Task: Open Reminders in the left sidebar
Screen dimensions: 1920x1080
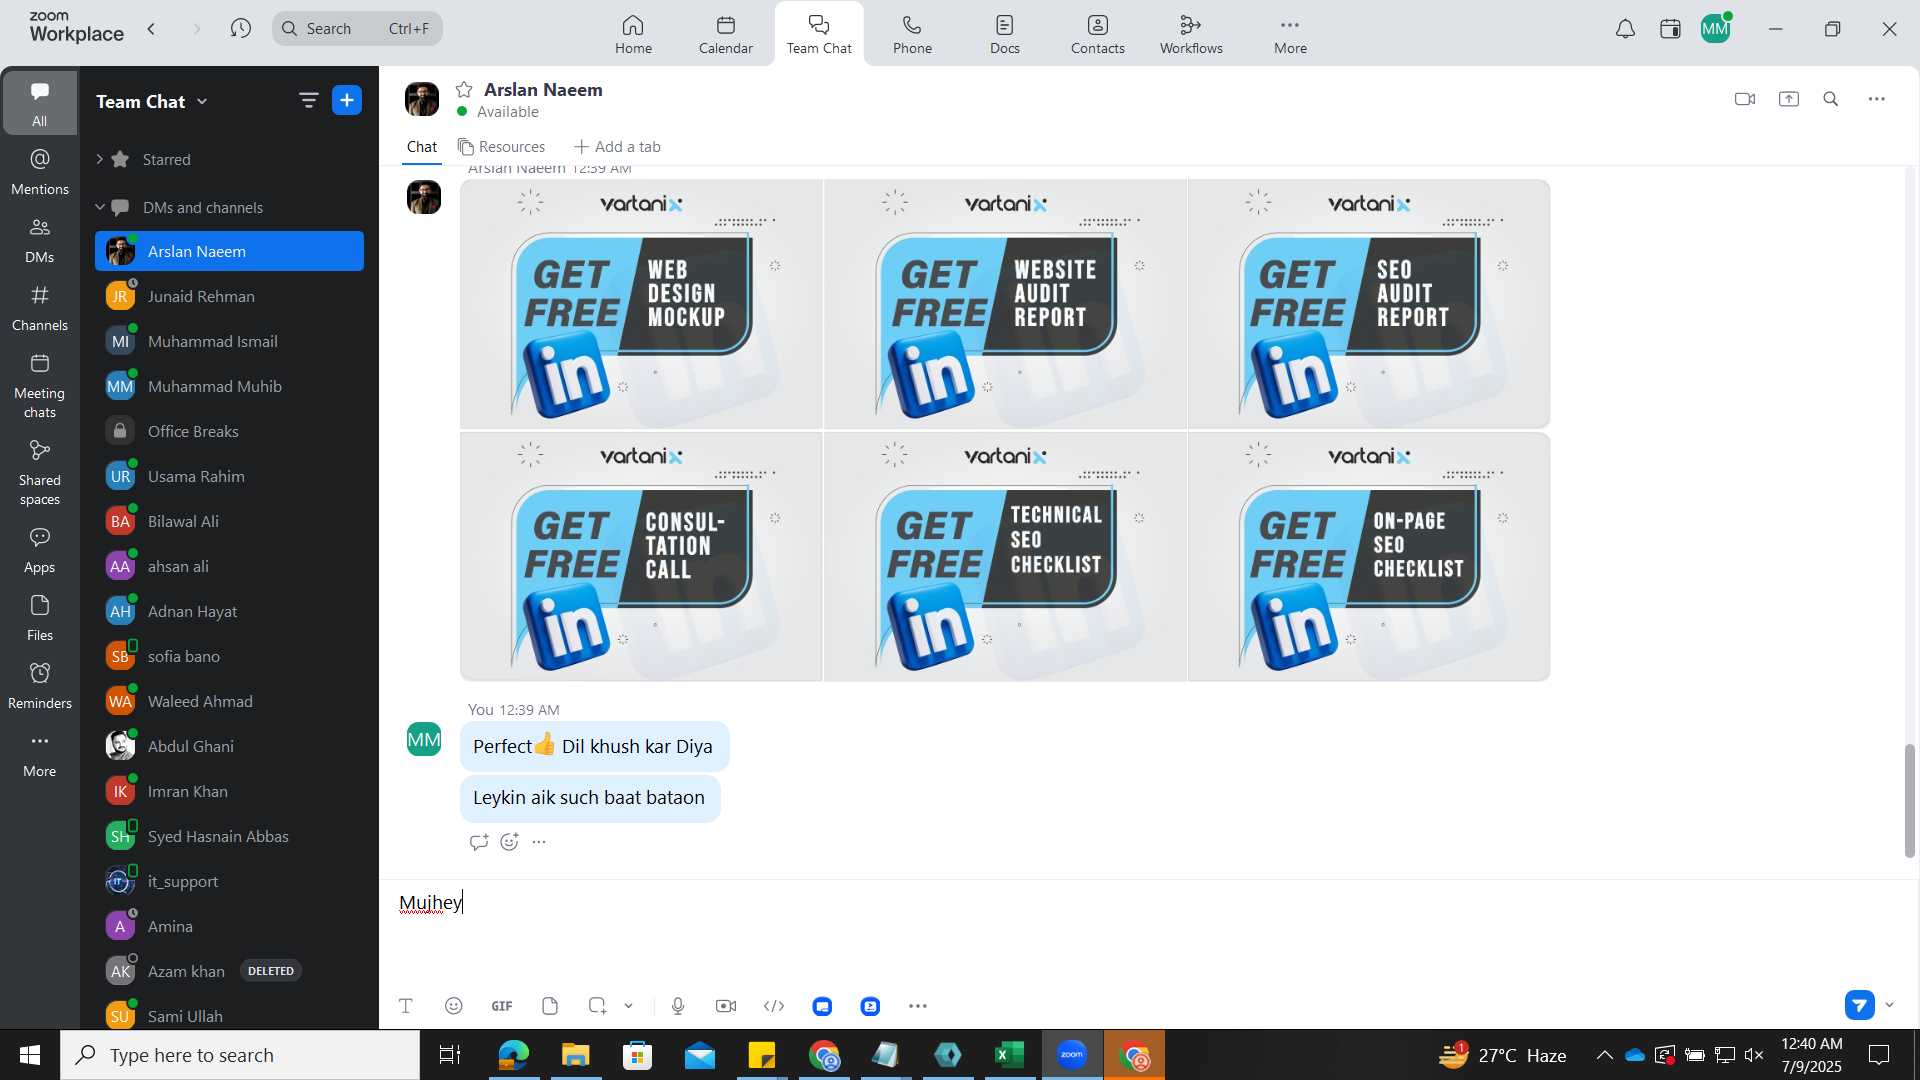Action: 40,686
